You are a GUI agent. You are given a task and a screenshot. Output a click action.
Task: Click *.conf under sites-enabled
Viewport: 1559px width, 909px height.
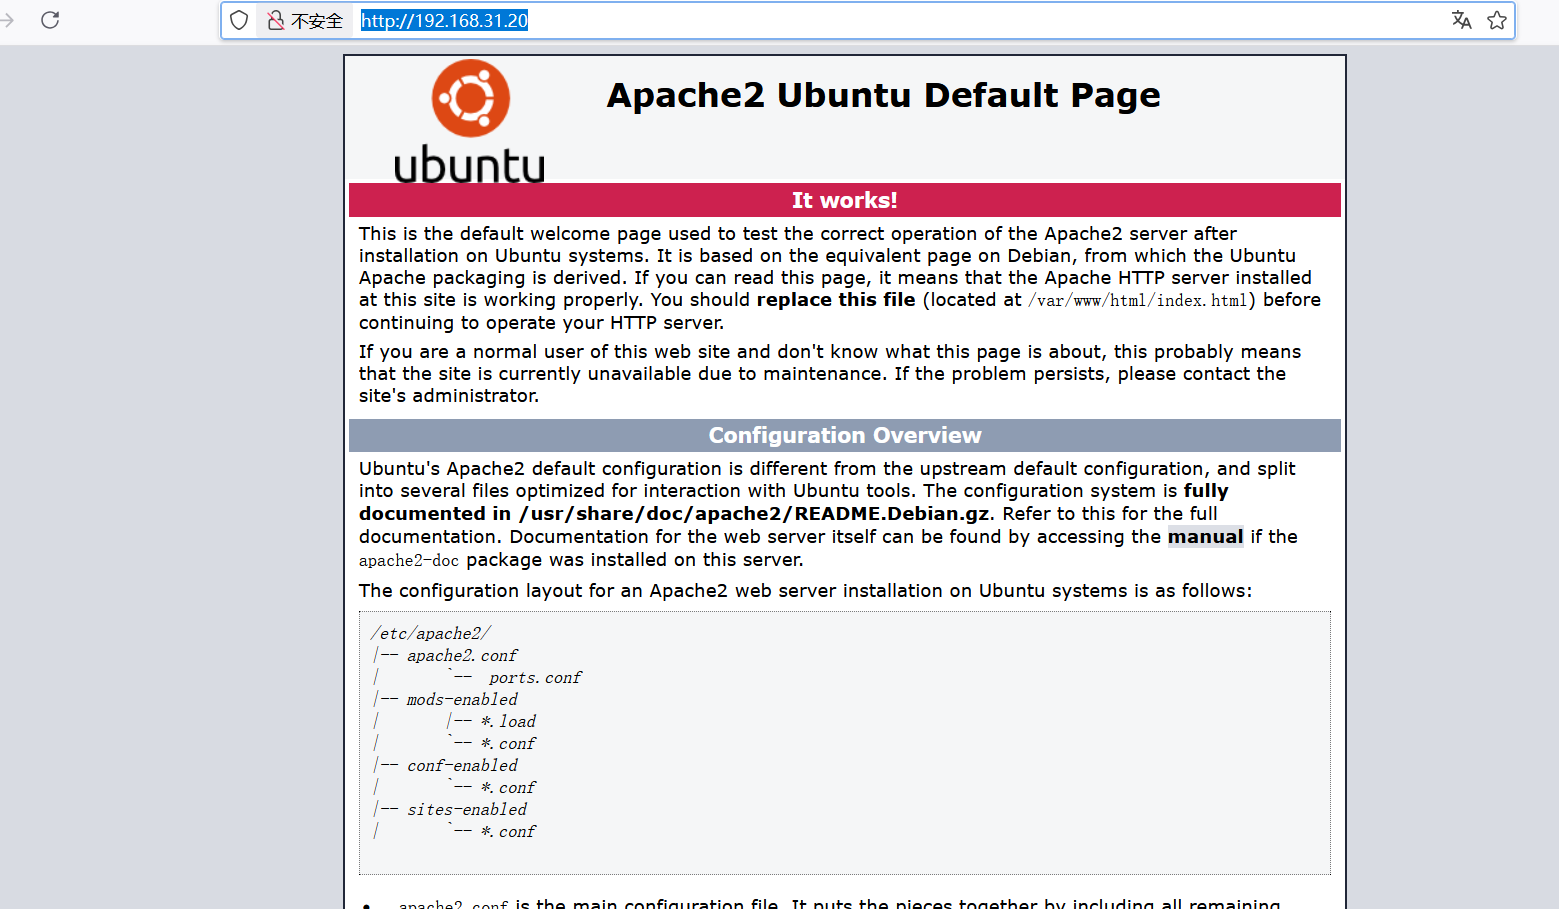click(508, 832)
